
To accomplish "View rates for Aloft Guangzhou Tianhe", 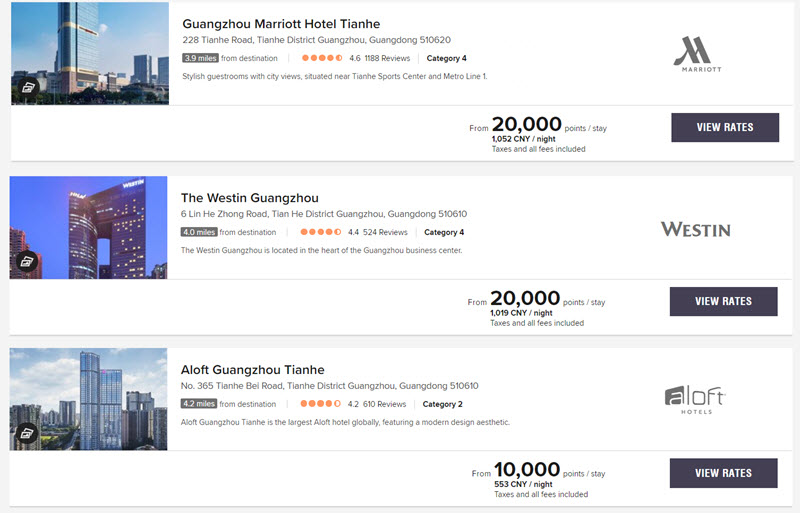I will [x=723, y=473].
